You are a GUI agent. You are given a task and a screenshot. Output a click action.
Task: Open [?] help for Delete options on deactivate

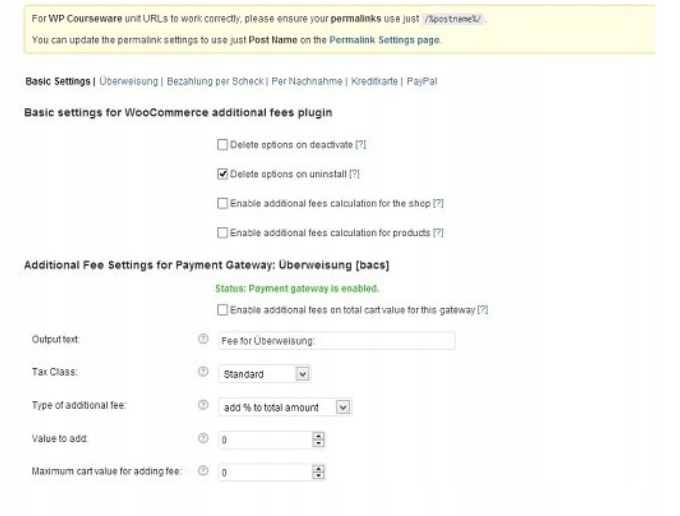pos(360,145)
